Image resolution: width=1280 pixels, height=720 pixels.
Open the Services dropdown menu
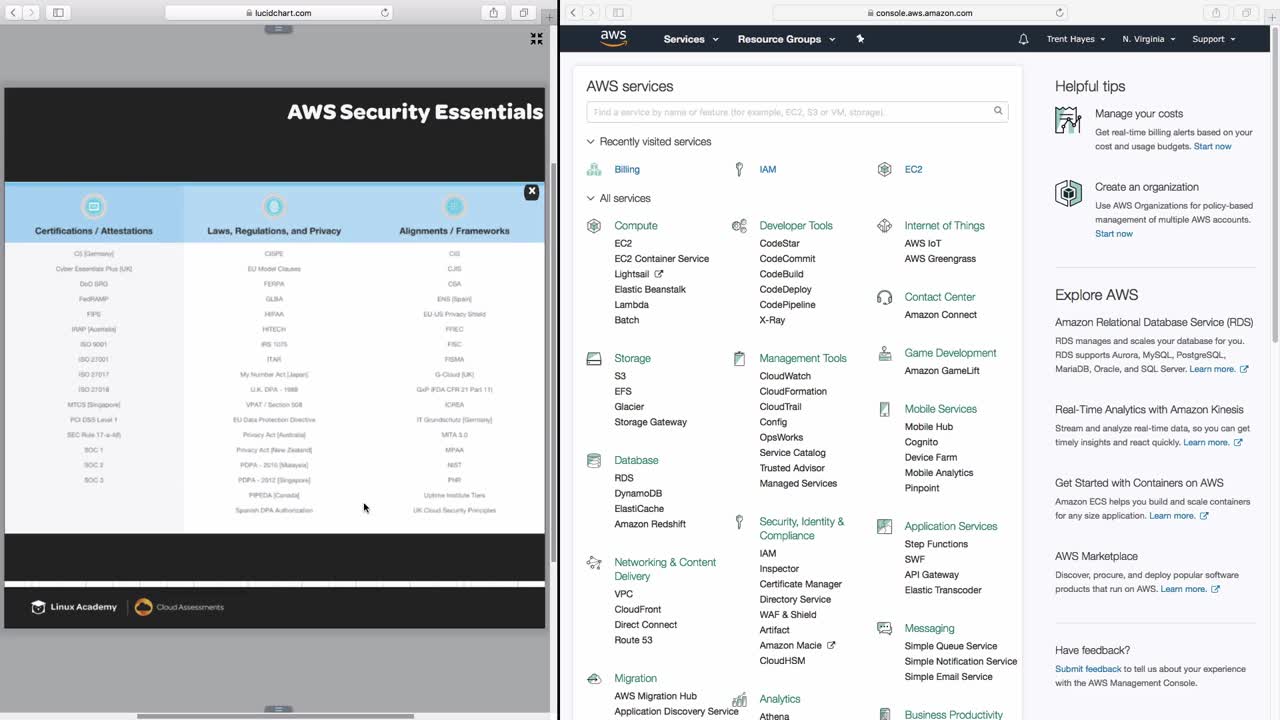pos(691,39)
